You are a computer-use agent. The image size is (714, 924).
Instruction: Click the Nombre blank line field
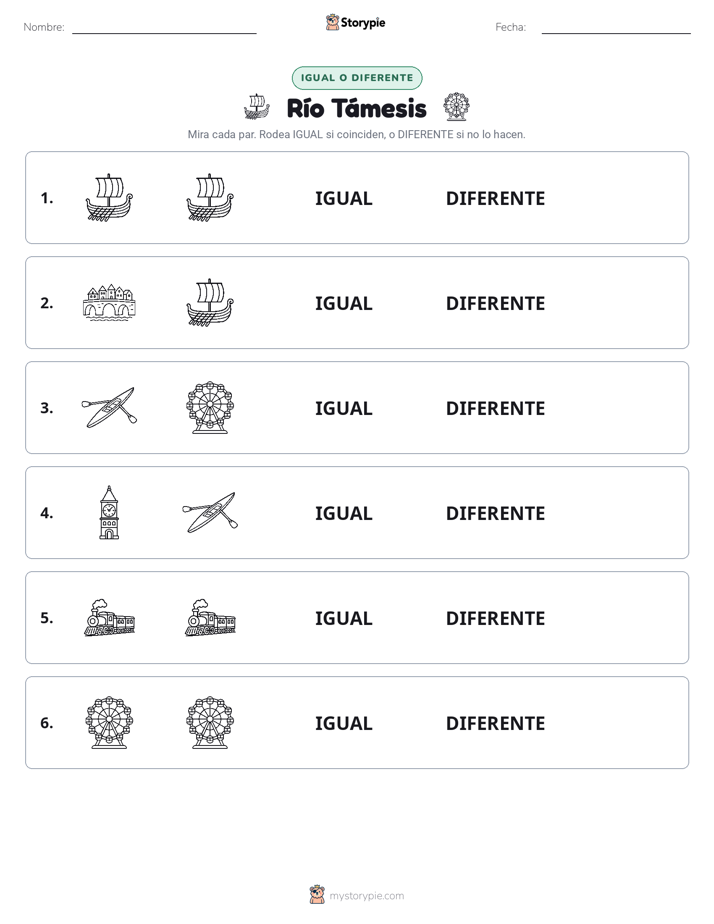(x=164, y=27)
